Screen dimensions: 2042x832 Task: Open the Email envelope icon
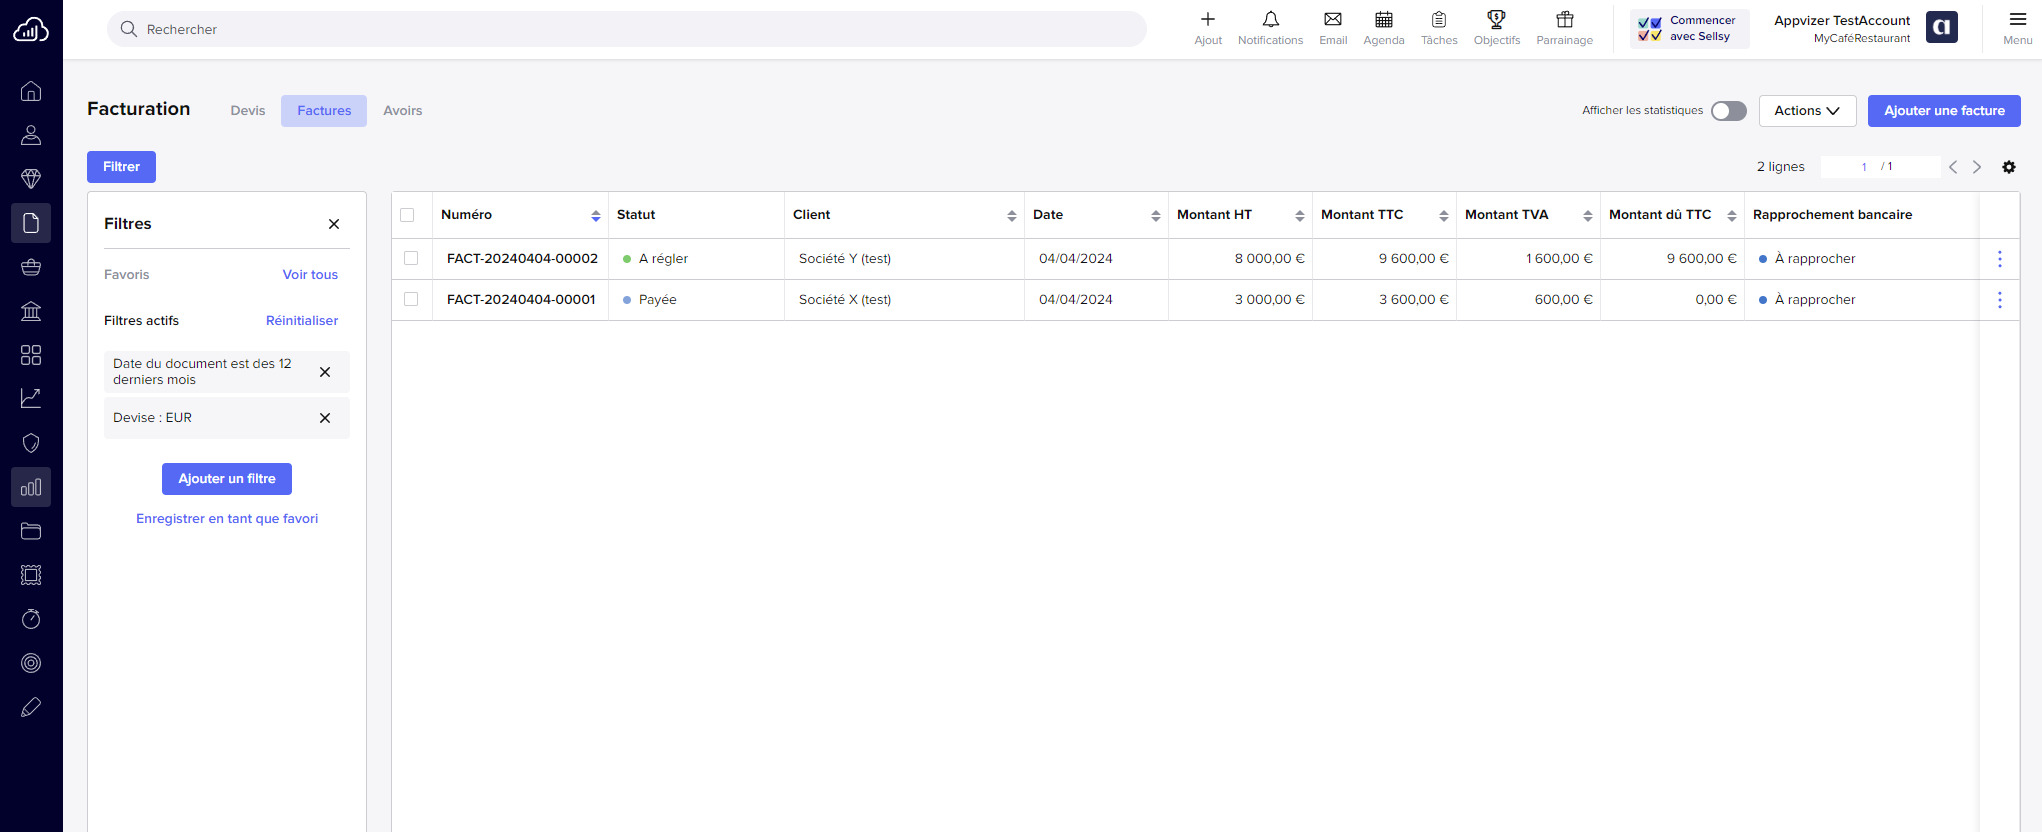point(1333,19)
